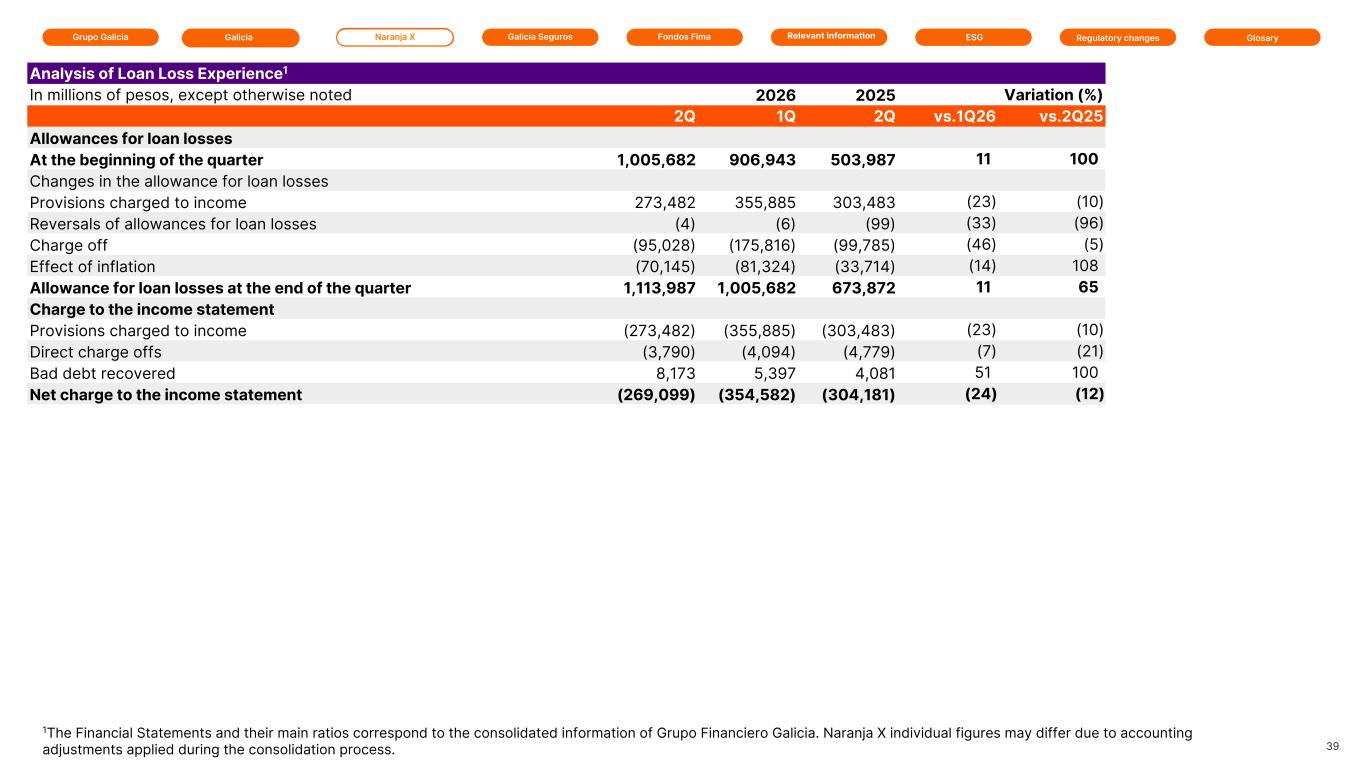Click the value 1,113,987
The image size is (1365, 768).
[658, 288]
